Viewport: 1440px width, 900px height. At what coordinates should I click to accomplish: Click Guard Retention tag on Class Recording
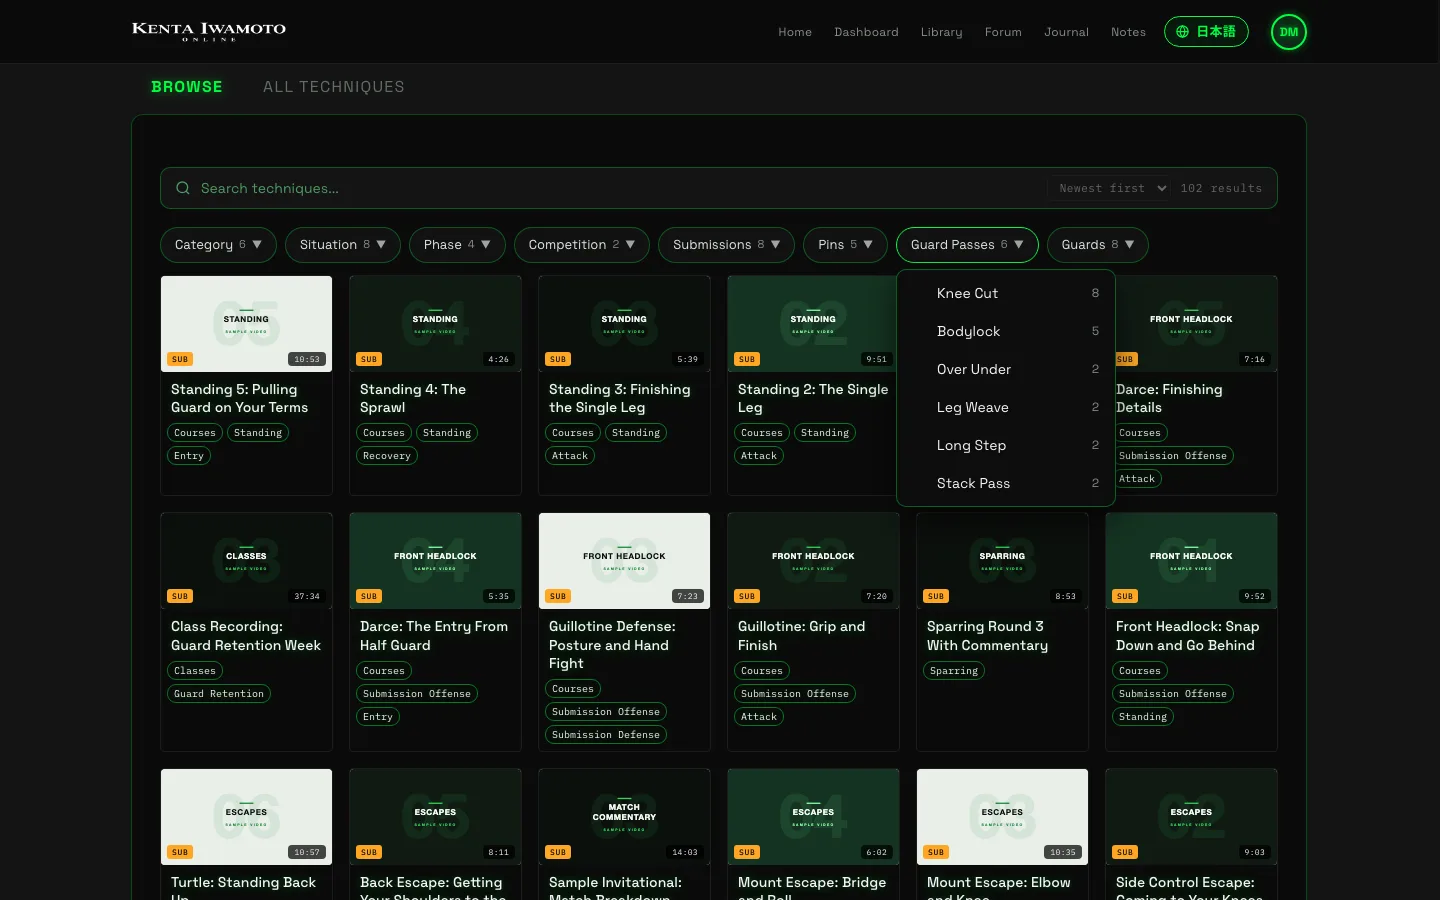click(219, 694)
